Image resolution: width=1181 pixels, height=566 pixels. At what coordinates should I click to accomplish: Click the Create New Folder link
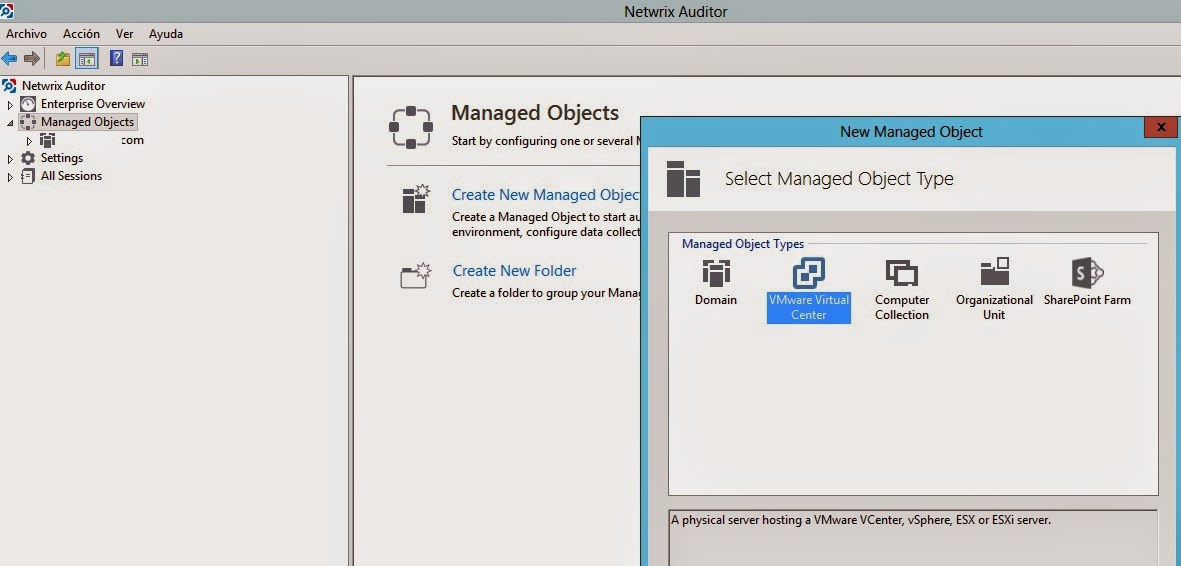[514, 271]
